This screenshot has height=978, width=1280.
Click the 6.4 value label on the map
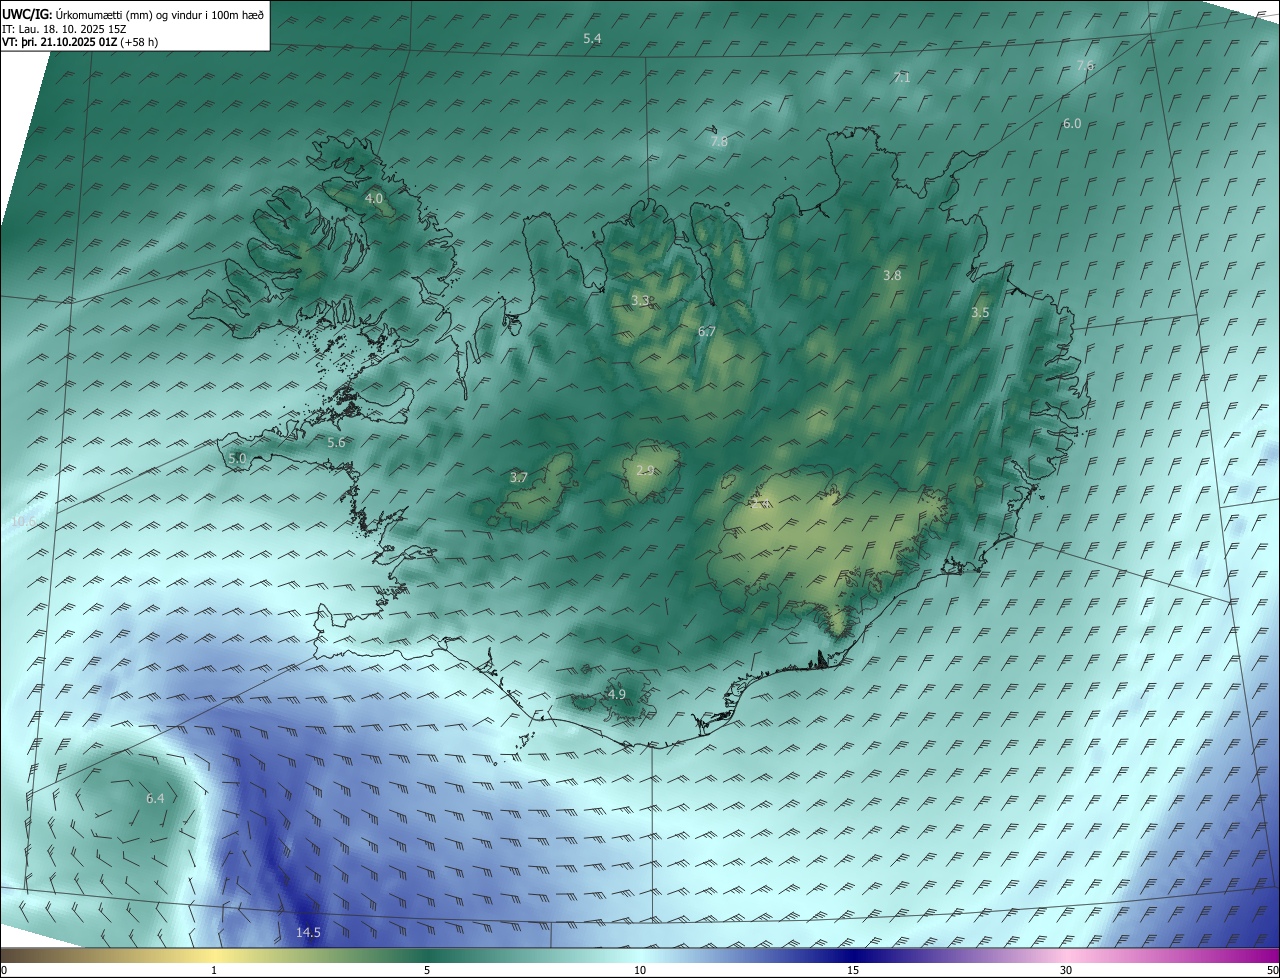155,798
